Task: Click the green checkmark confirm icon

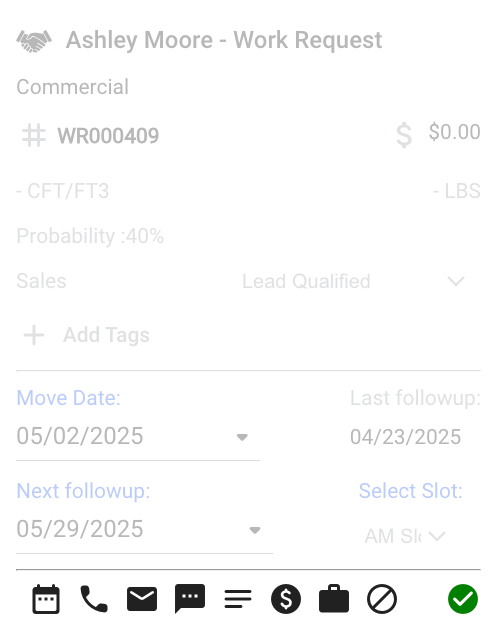Action: 463,599
